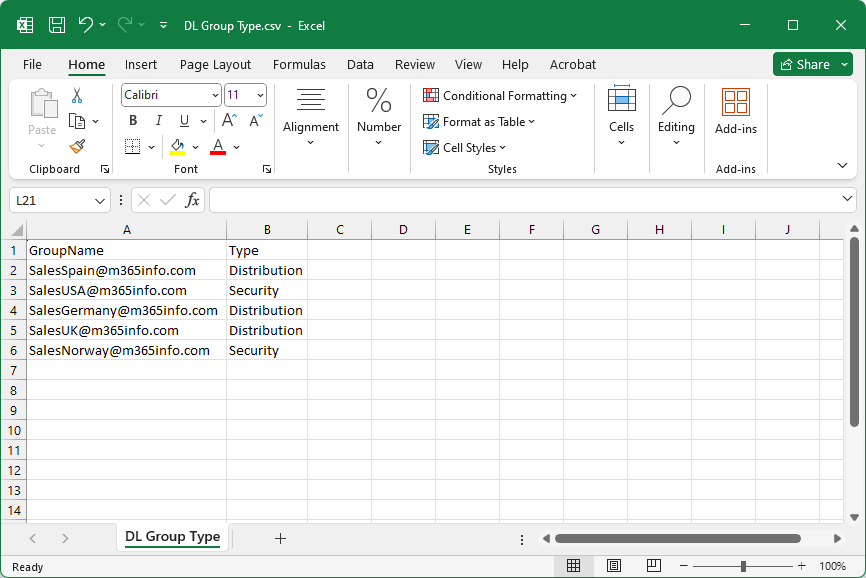
Task: Select Page Break Preview in status bar
Action: pos(653,565)
